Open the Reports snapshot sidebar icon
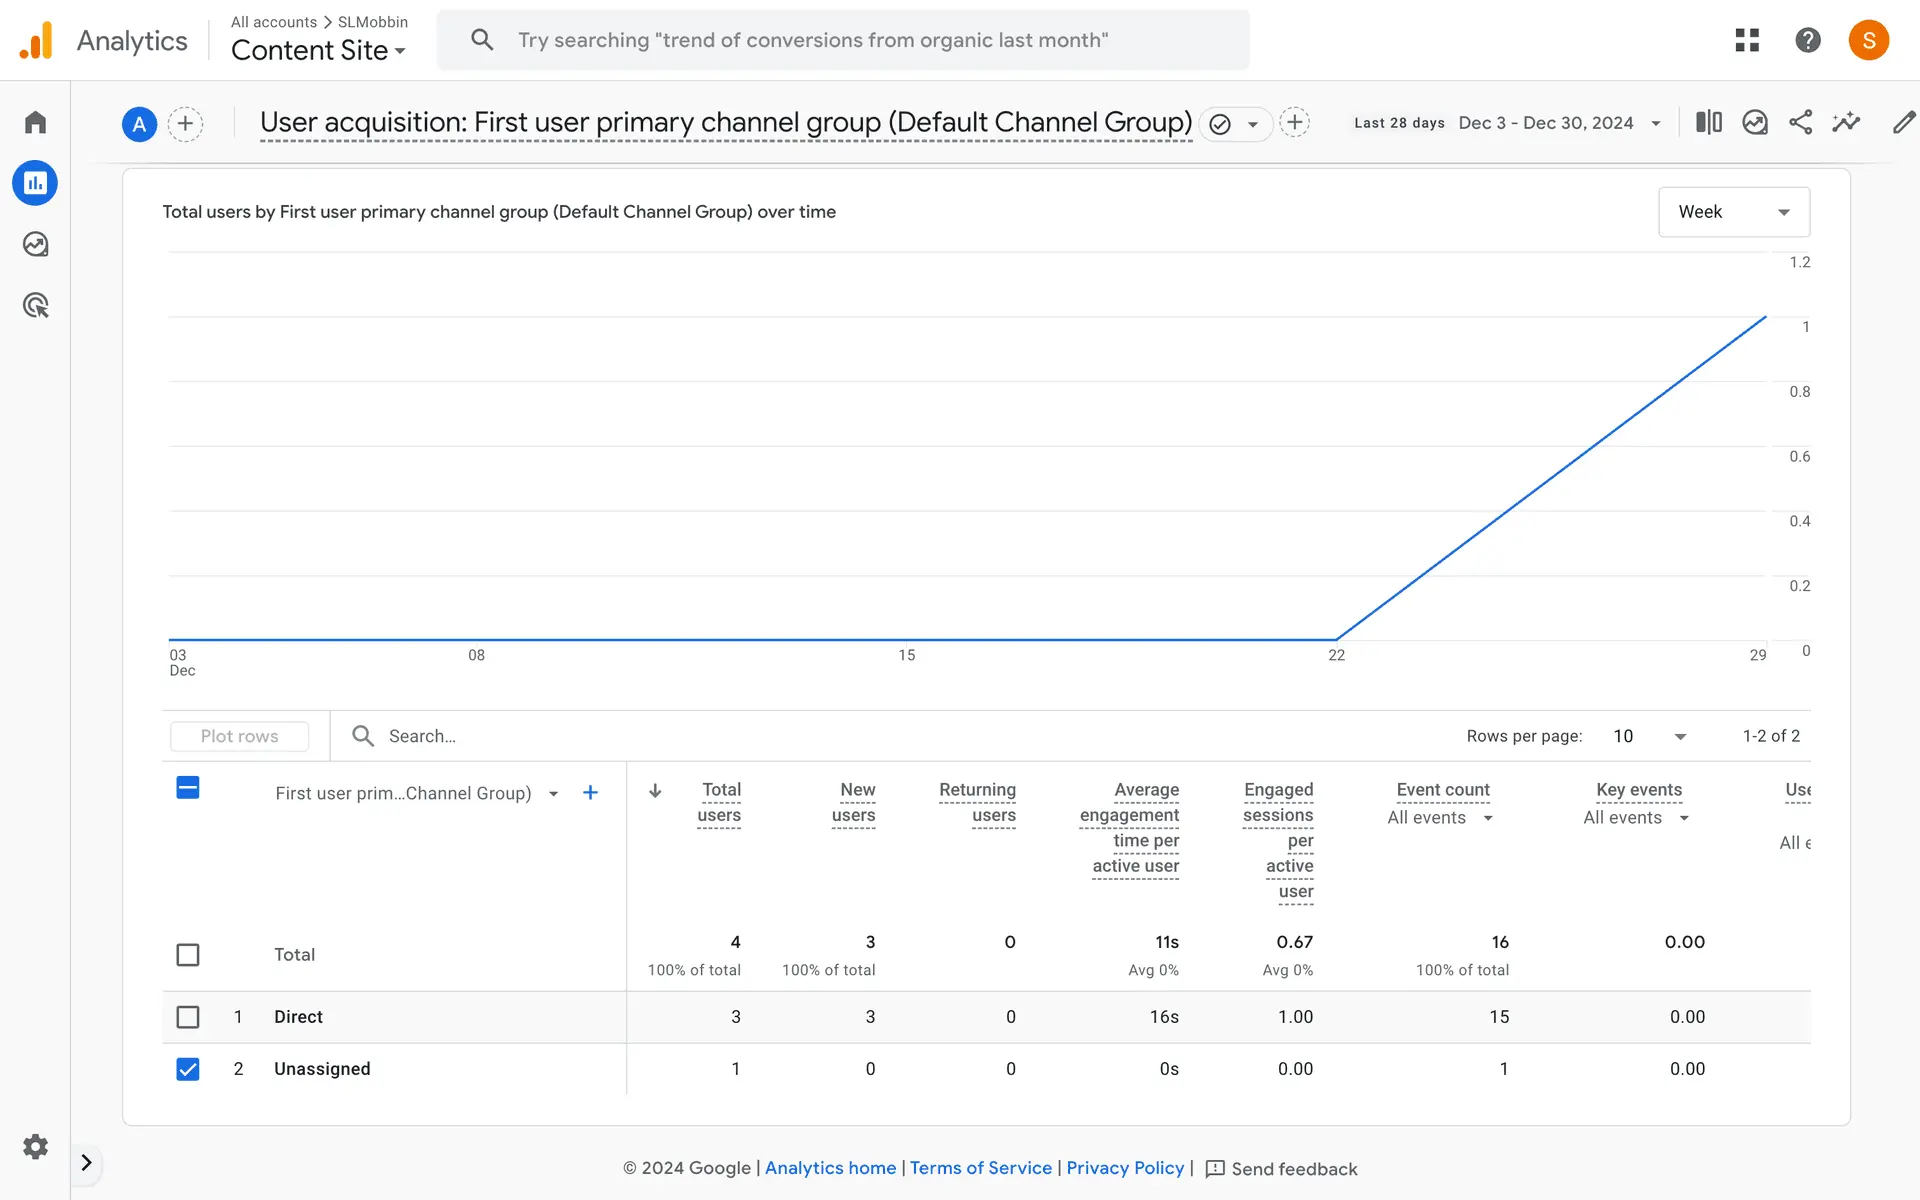This screenshot has height=1200, width=1920. point(35,183)
